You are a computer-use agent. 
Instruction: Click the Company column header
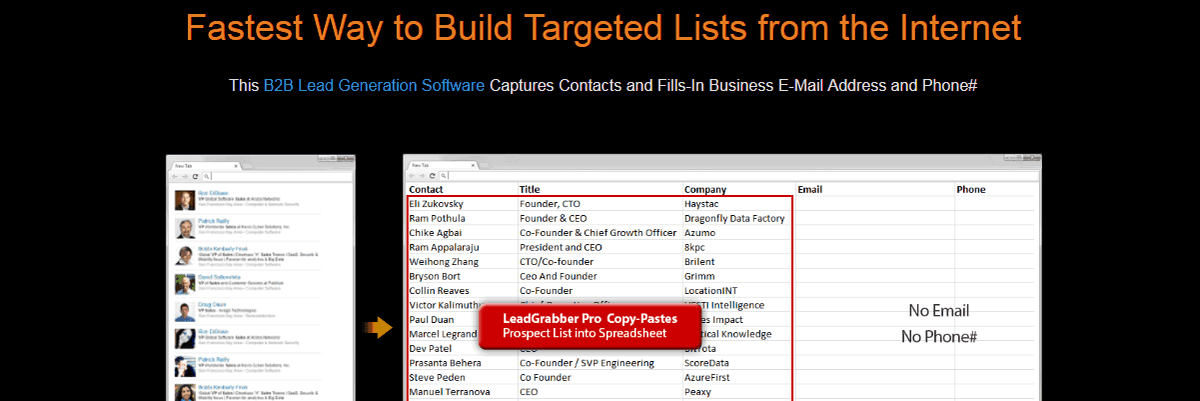coord(706,189)
